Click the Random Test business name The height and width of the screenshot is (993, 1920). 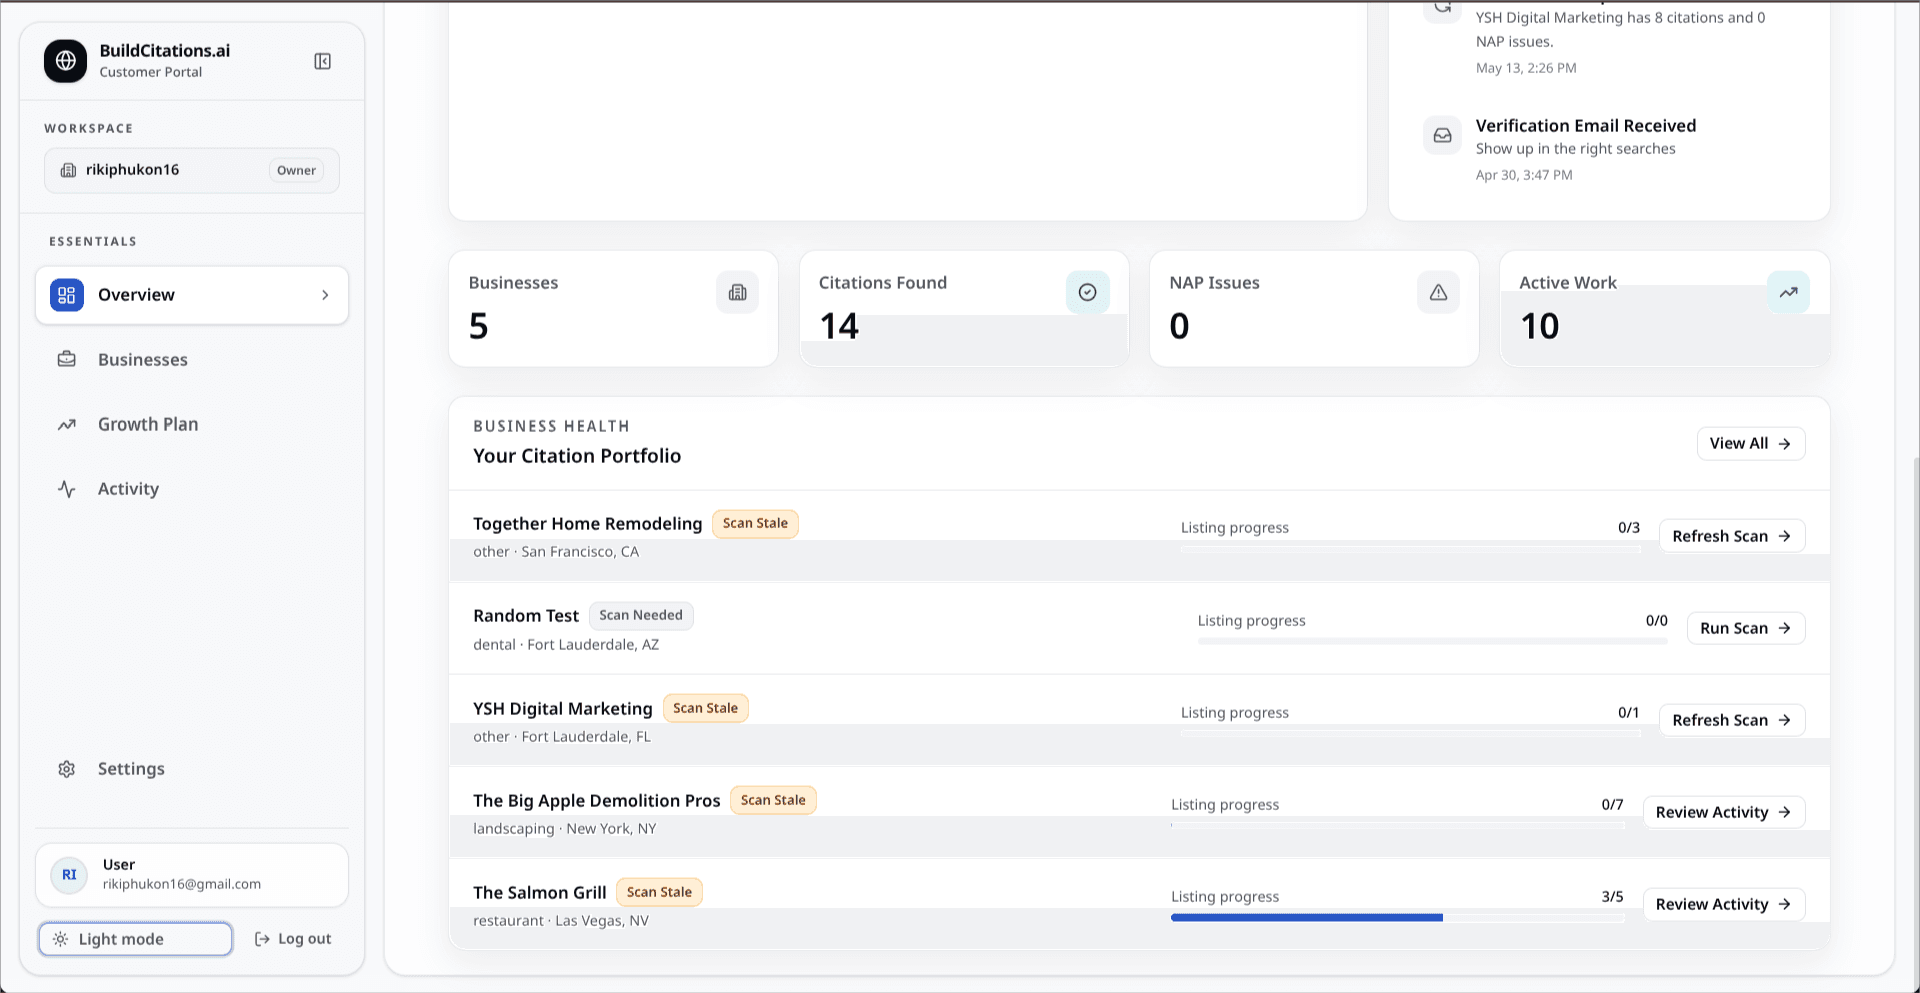(526, 616)
